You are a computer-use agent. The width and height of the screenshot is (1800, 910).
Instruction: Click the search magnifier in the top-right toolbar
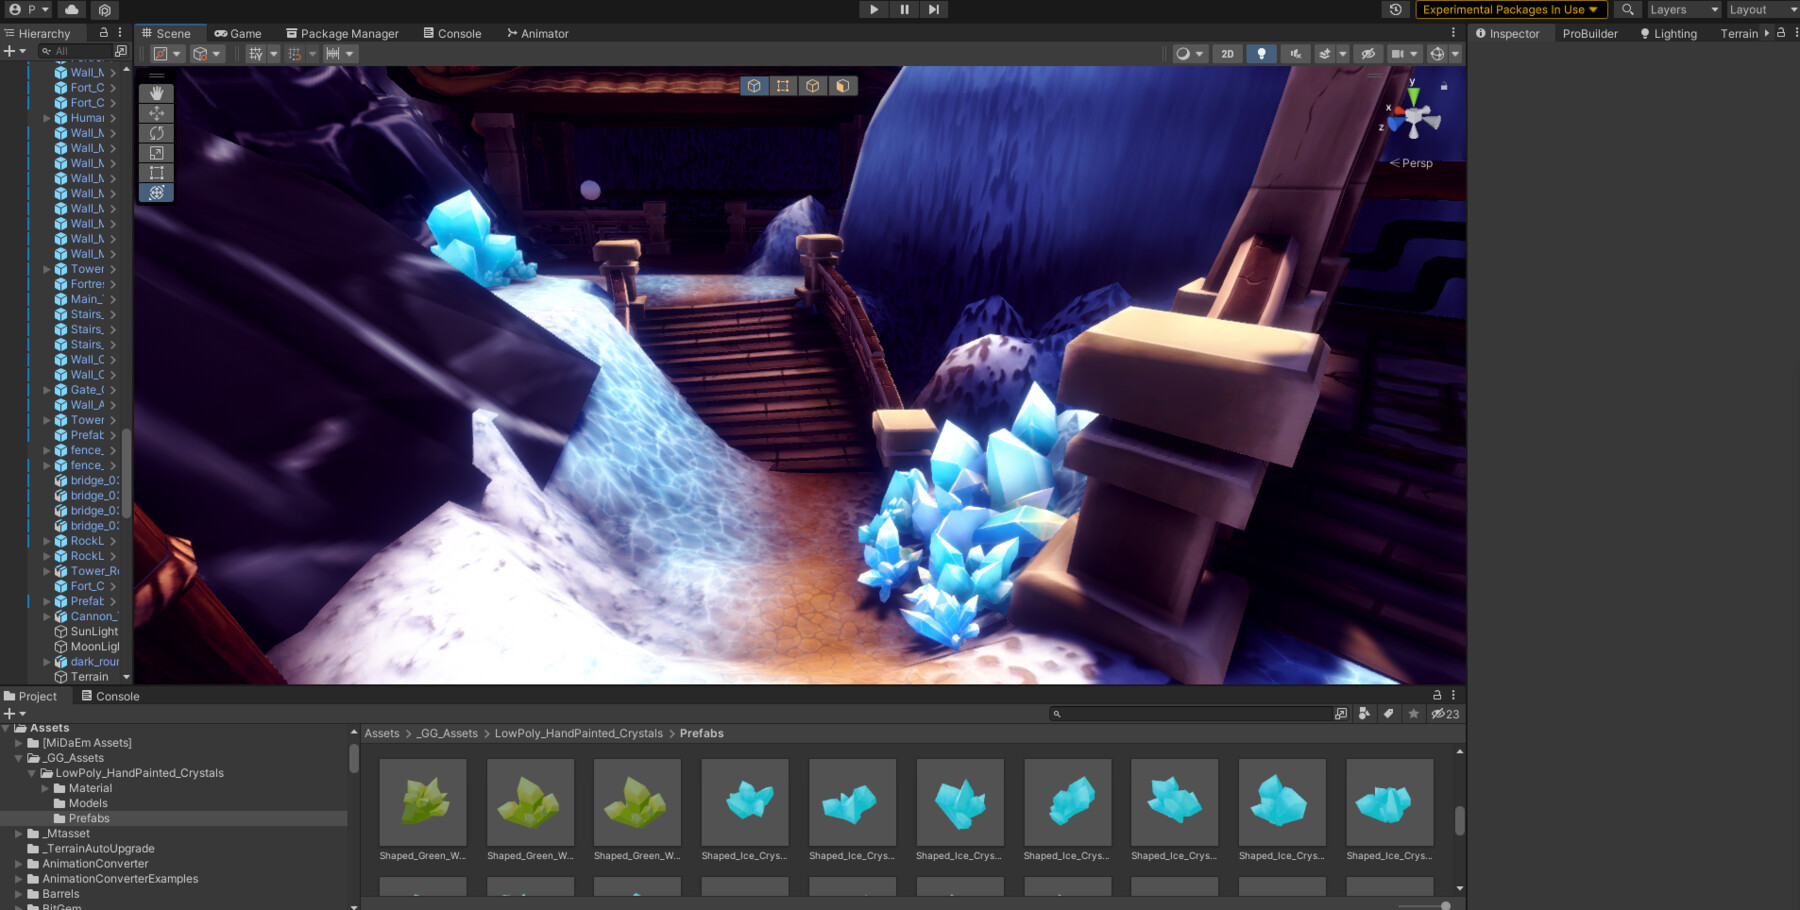click(1627, 10)
